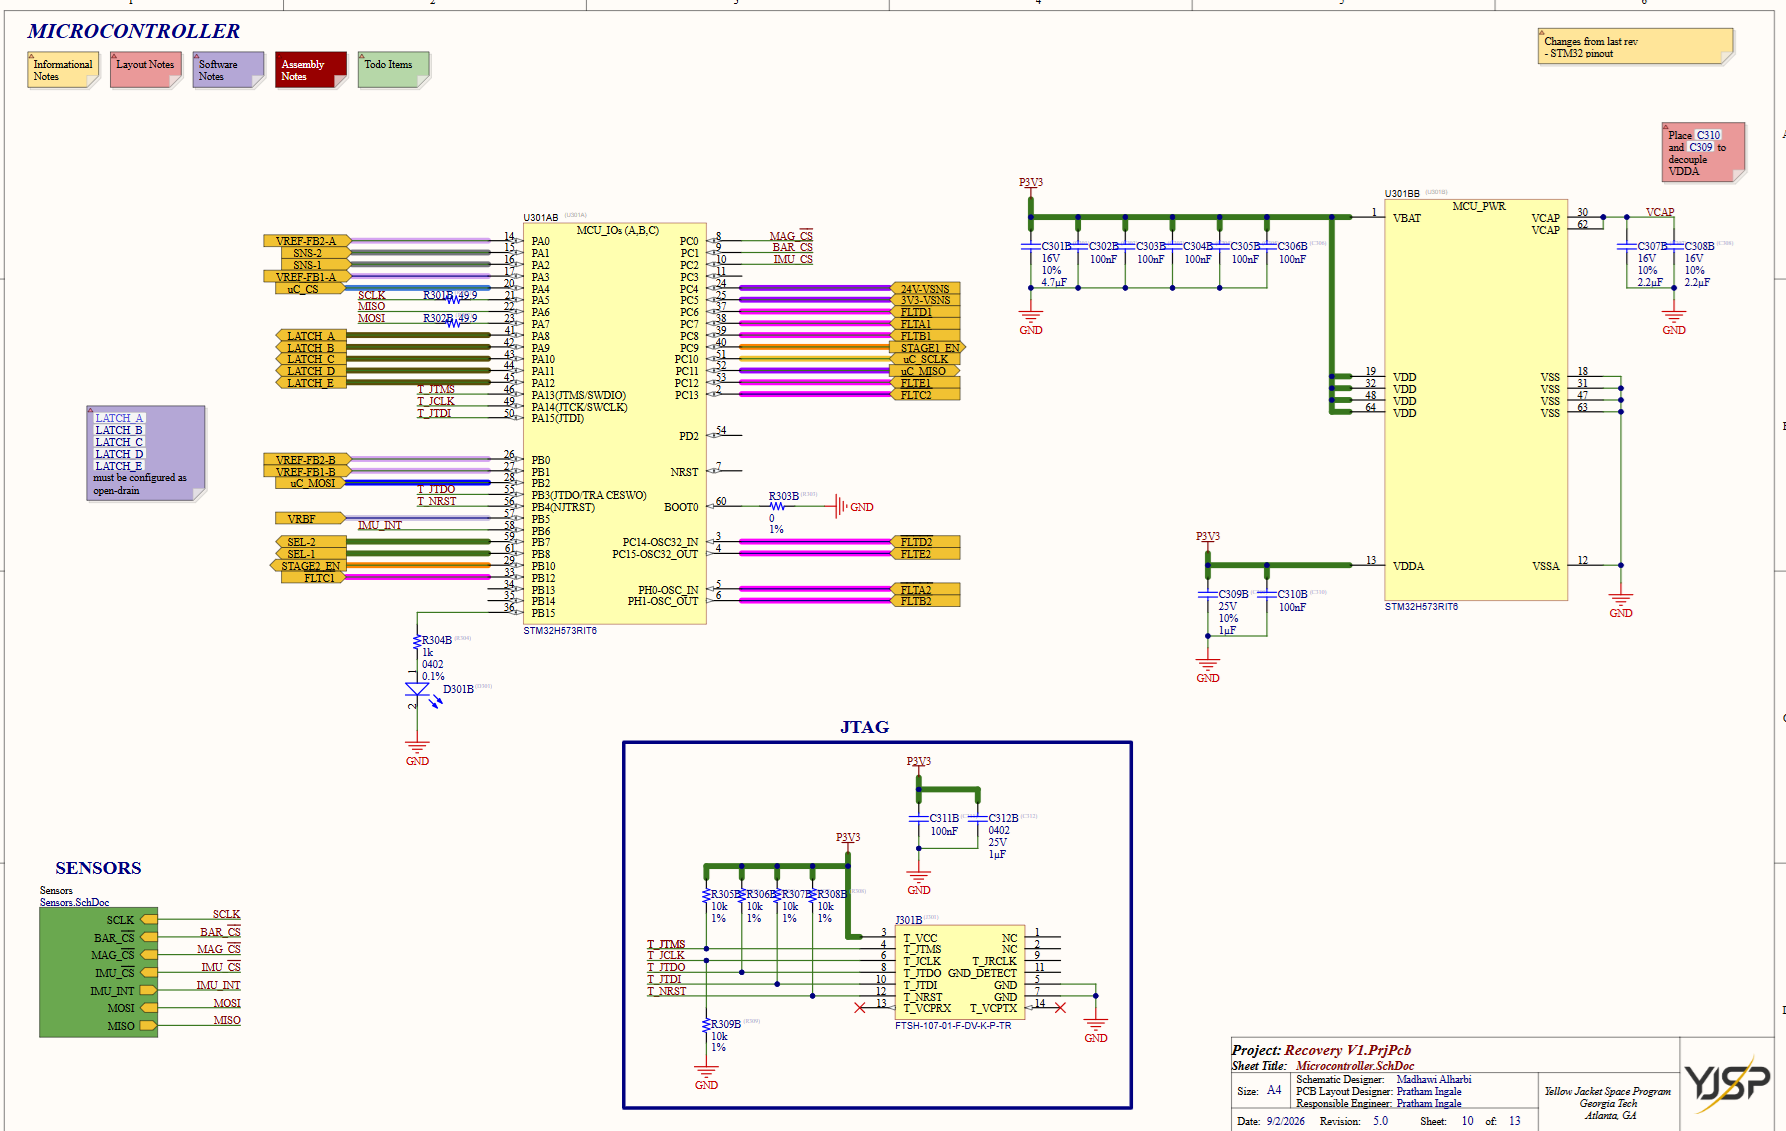
Task: Select the C312B 1uF capacitor in JTAG
Action: coord(978,818)
